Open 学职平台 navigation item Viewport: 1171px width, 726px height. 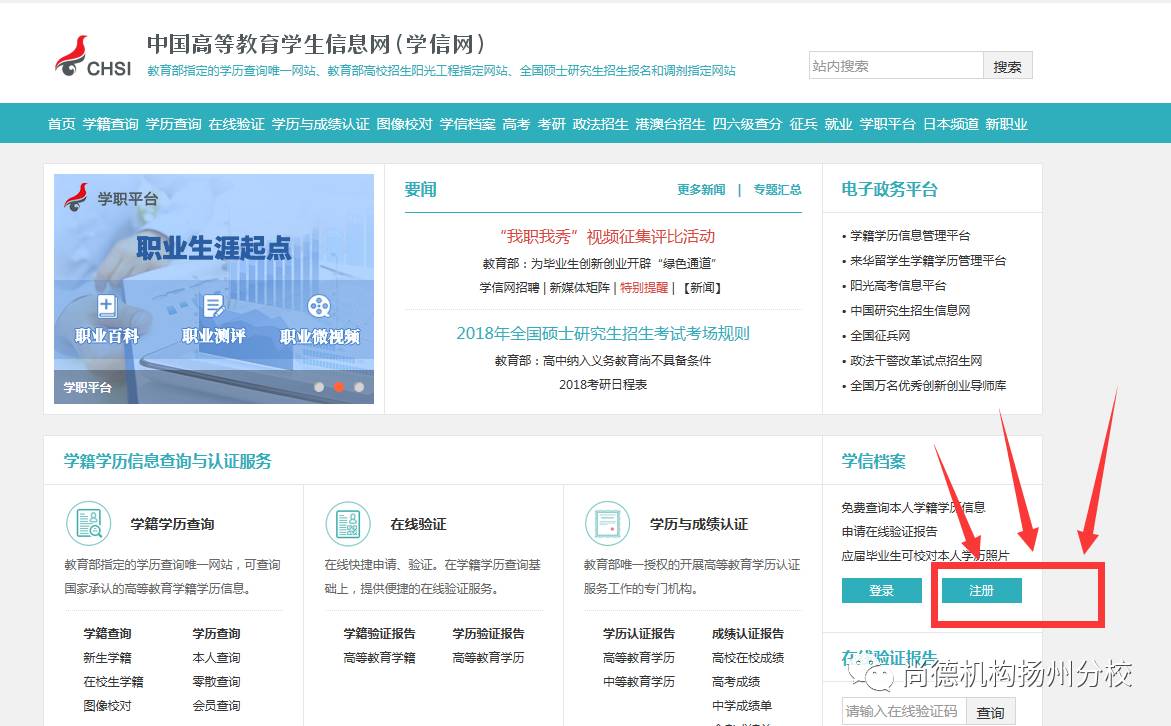tap(887, 124)
